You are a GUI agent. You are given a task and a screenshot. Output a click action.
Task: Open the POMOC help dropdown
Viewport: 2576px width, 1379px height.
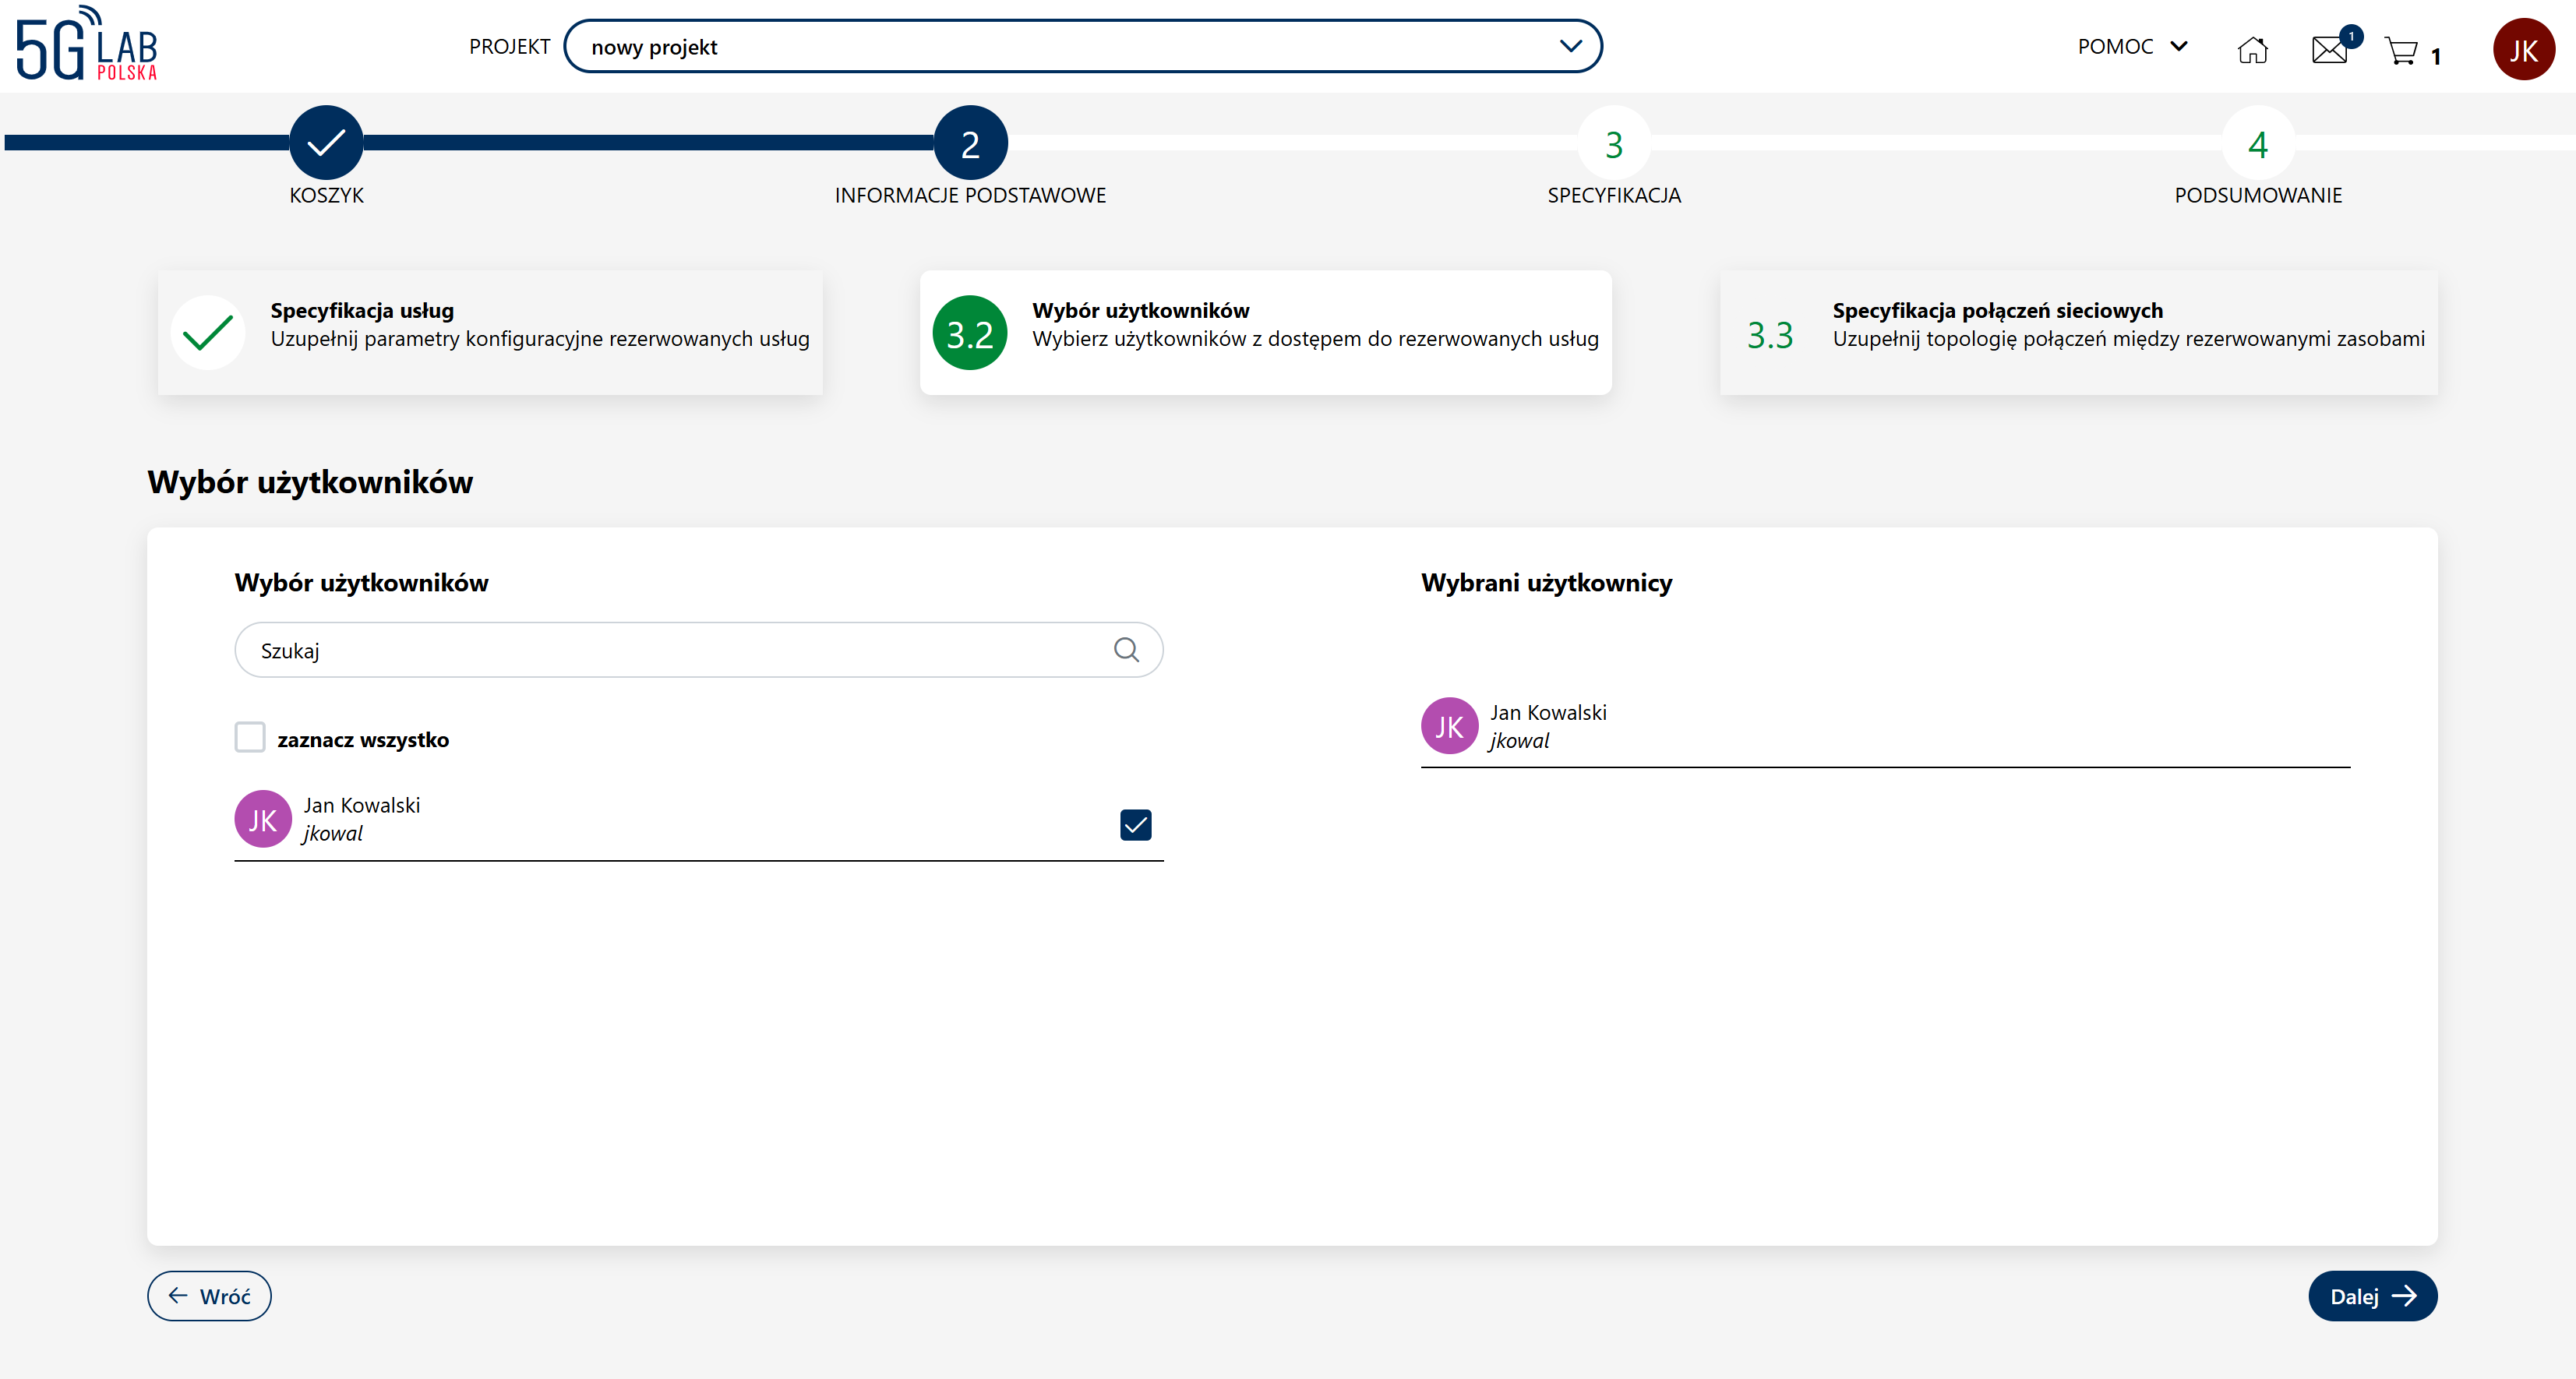2132,47
